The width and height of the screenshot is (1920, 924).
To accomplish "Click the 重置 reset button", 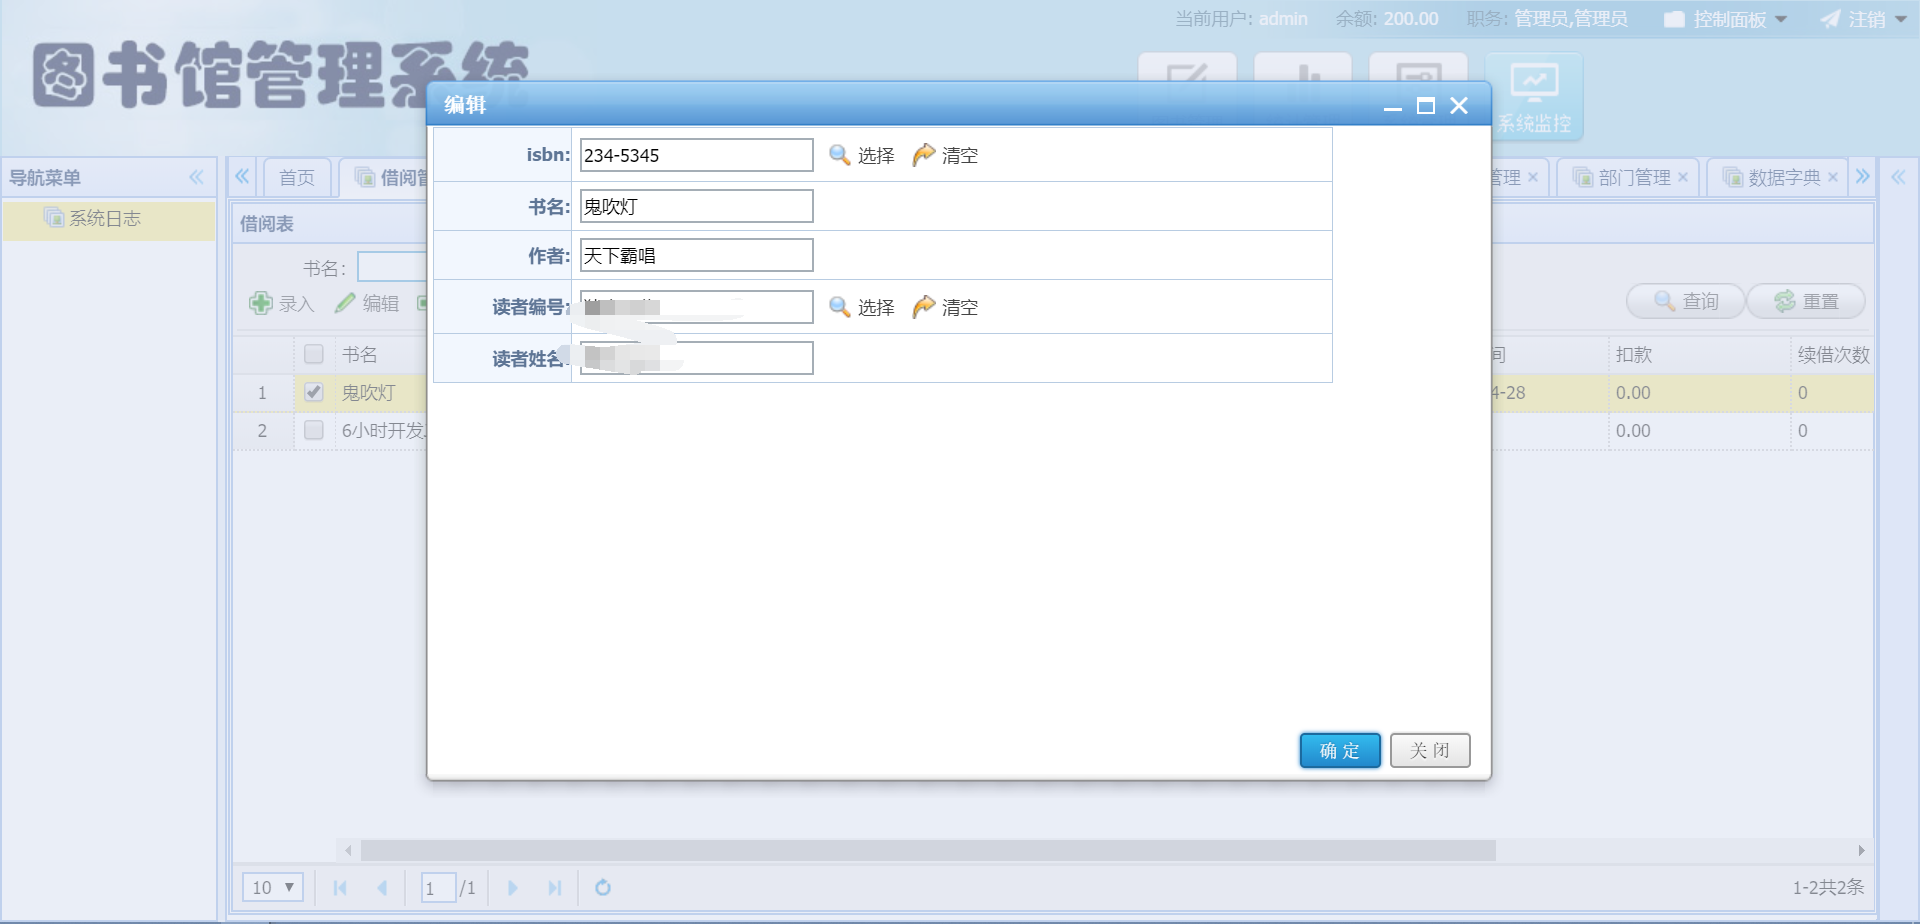I will pyautogui.click(x=1806, y=301).
